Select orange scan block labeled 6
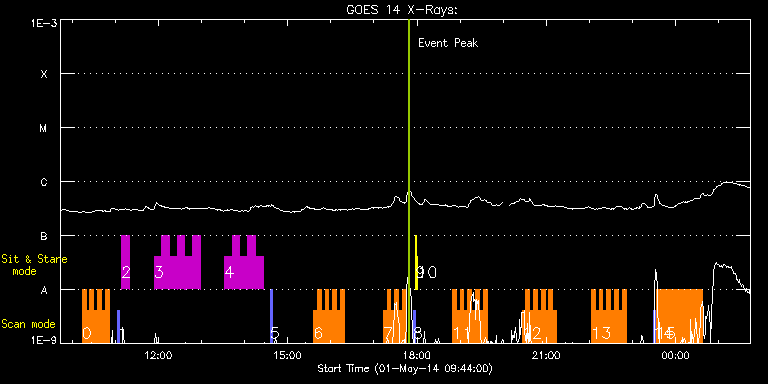Screen dimensions: 768x384 329,316
